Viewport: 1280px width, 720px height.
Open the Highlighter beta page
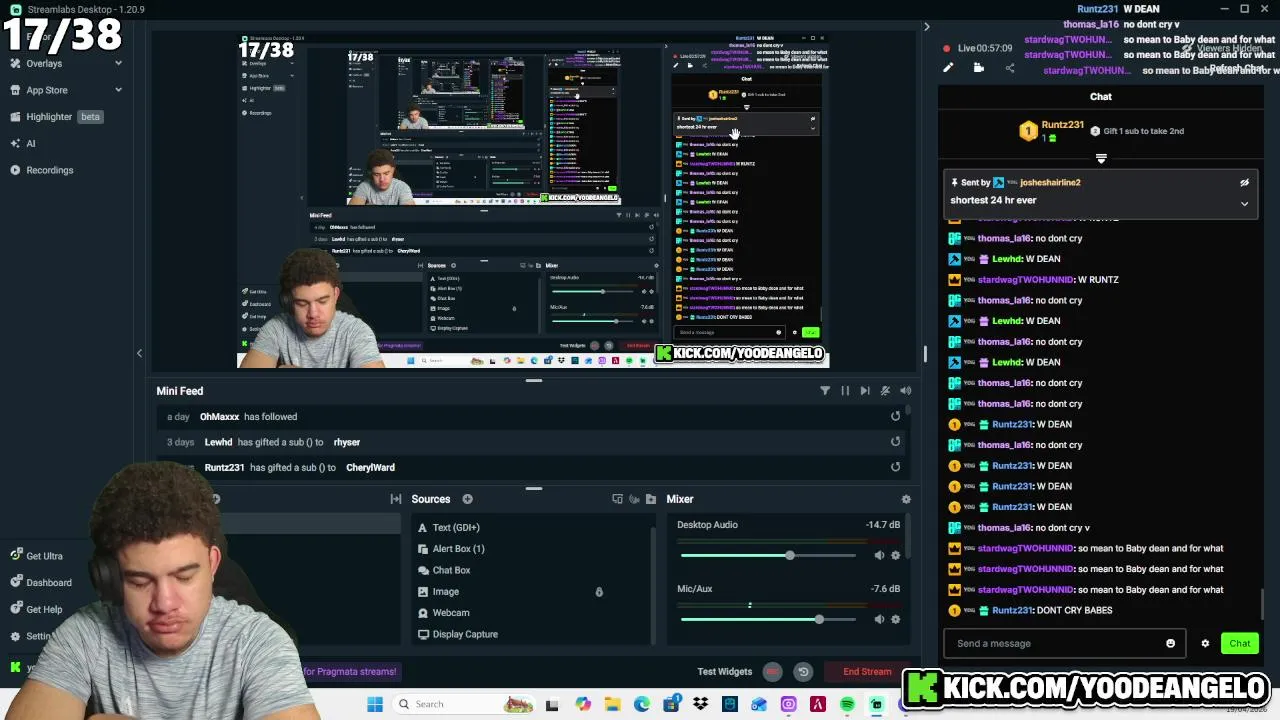(57, 117)
